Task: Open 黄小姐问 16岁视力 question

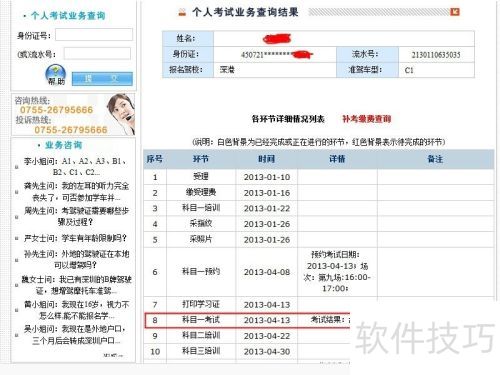Action: (76, 310)
